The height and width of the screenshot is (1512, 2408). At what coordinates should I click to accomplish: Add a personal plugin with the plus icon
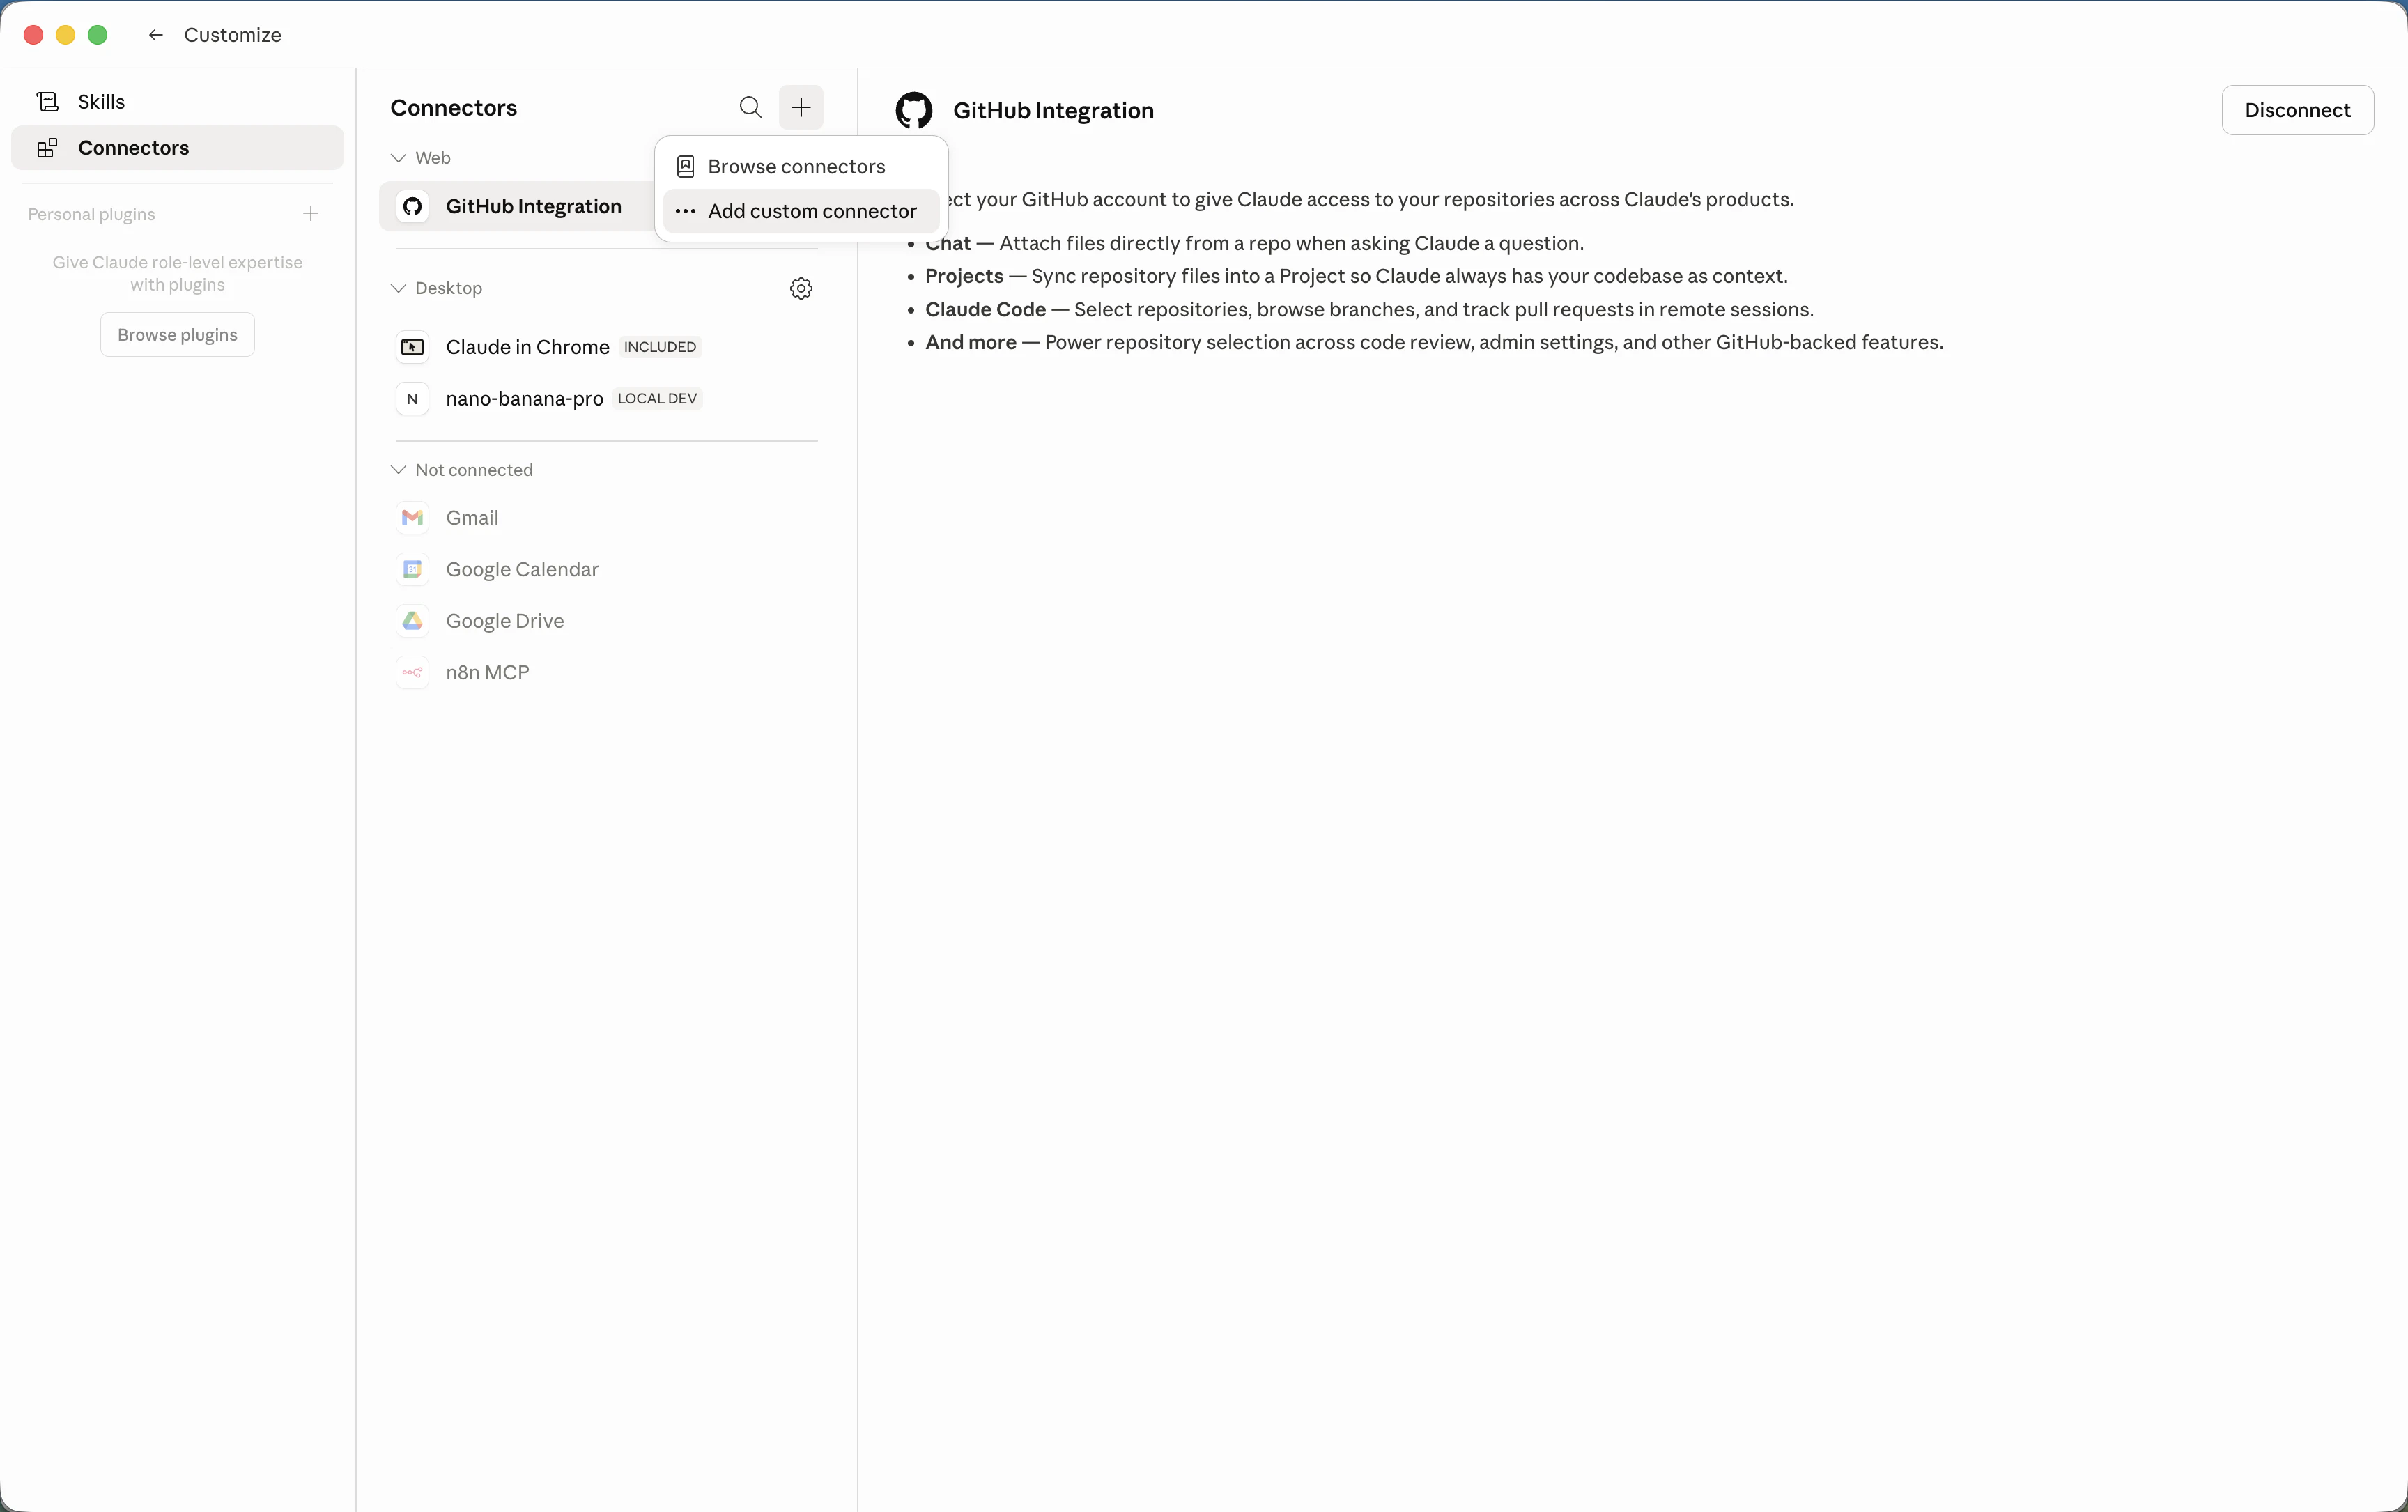coord(311,214)
